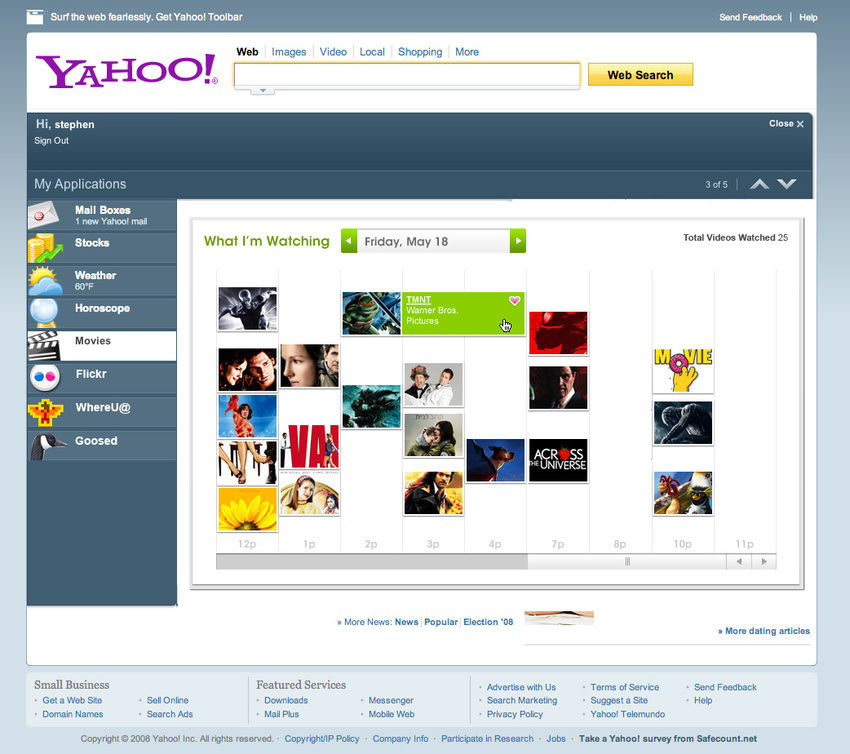The width and height of the screenshot is (850, 754).
Task: Open the Silver Surfer thumbnail at 12p
Action: 247,308
